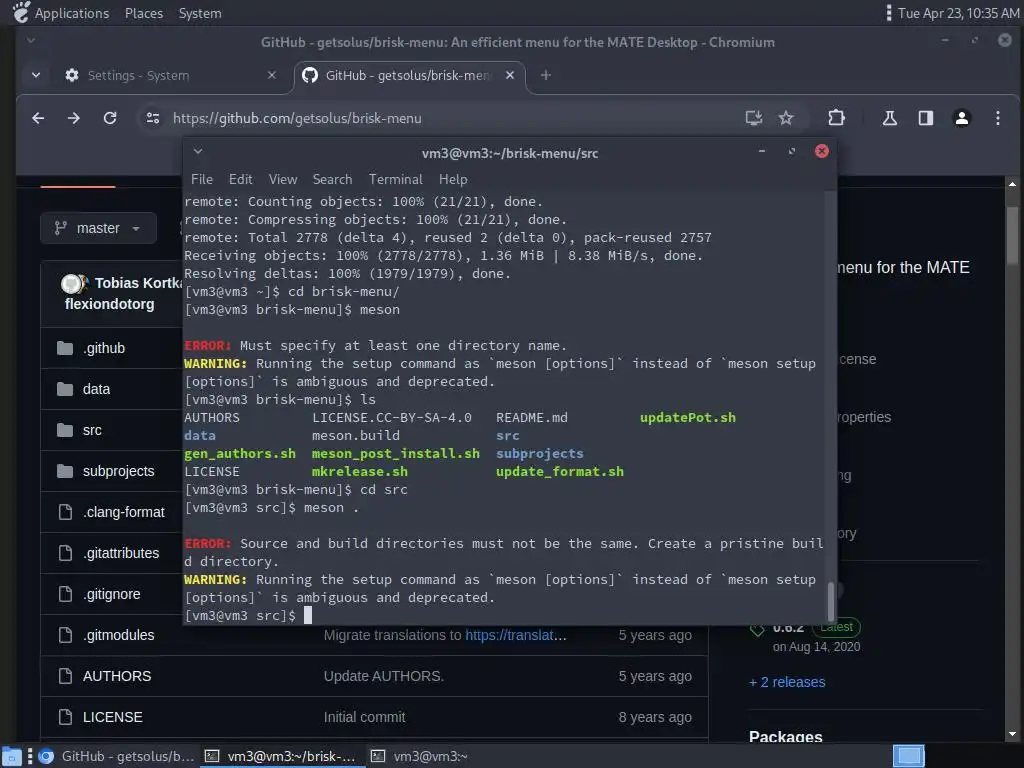1024x768 pixels.
Task: Bookmark this page with the star icon
Action: (x=786, y=118)
